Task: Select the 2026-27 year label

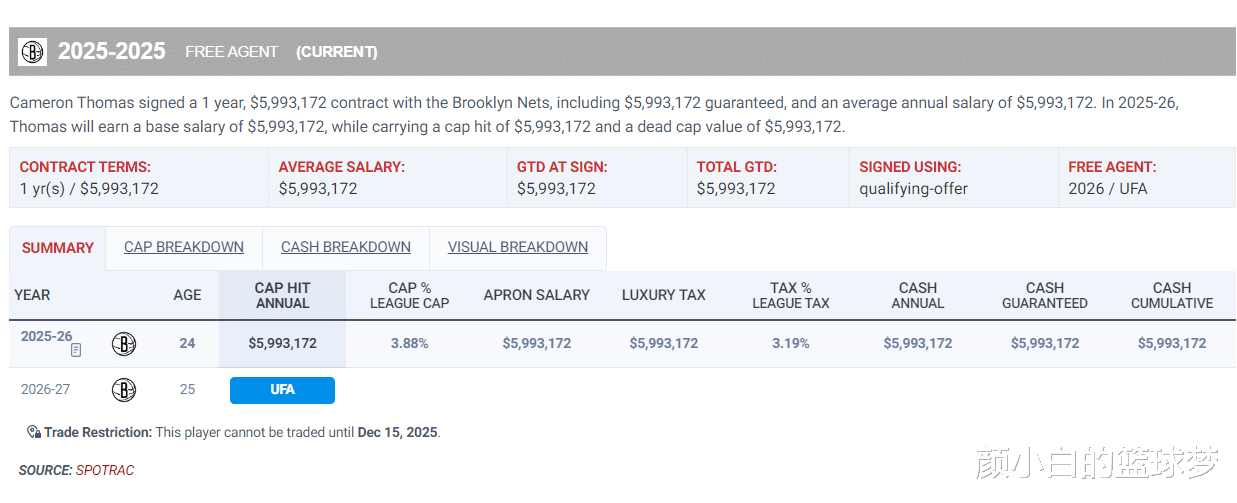Action: coord(46,390)
